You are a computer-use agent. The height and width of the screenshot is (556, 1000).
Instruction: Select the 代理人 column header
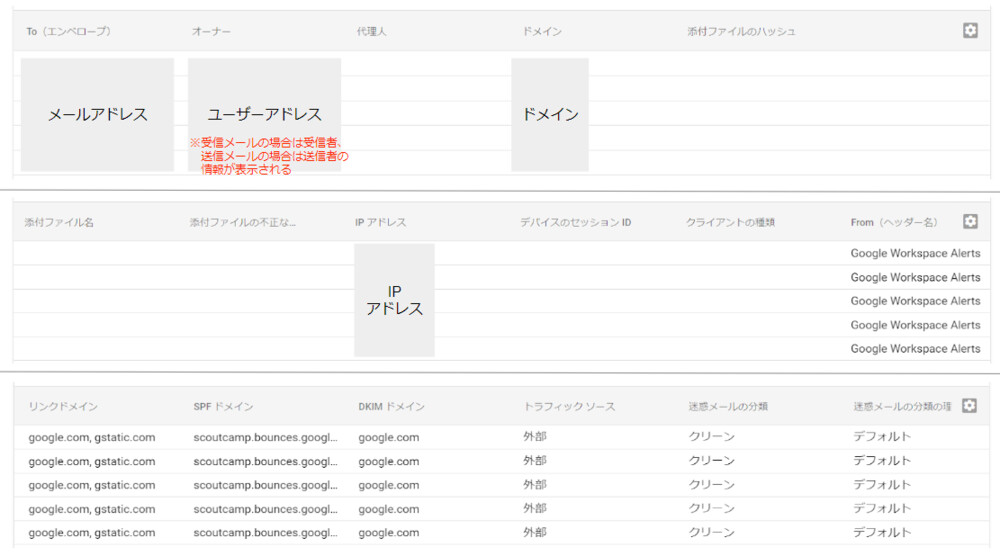pyautogui.click(x=371, y=32)
